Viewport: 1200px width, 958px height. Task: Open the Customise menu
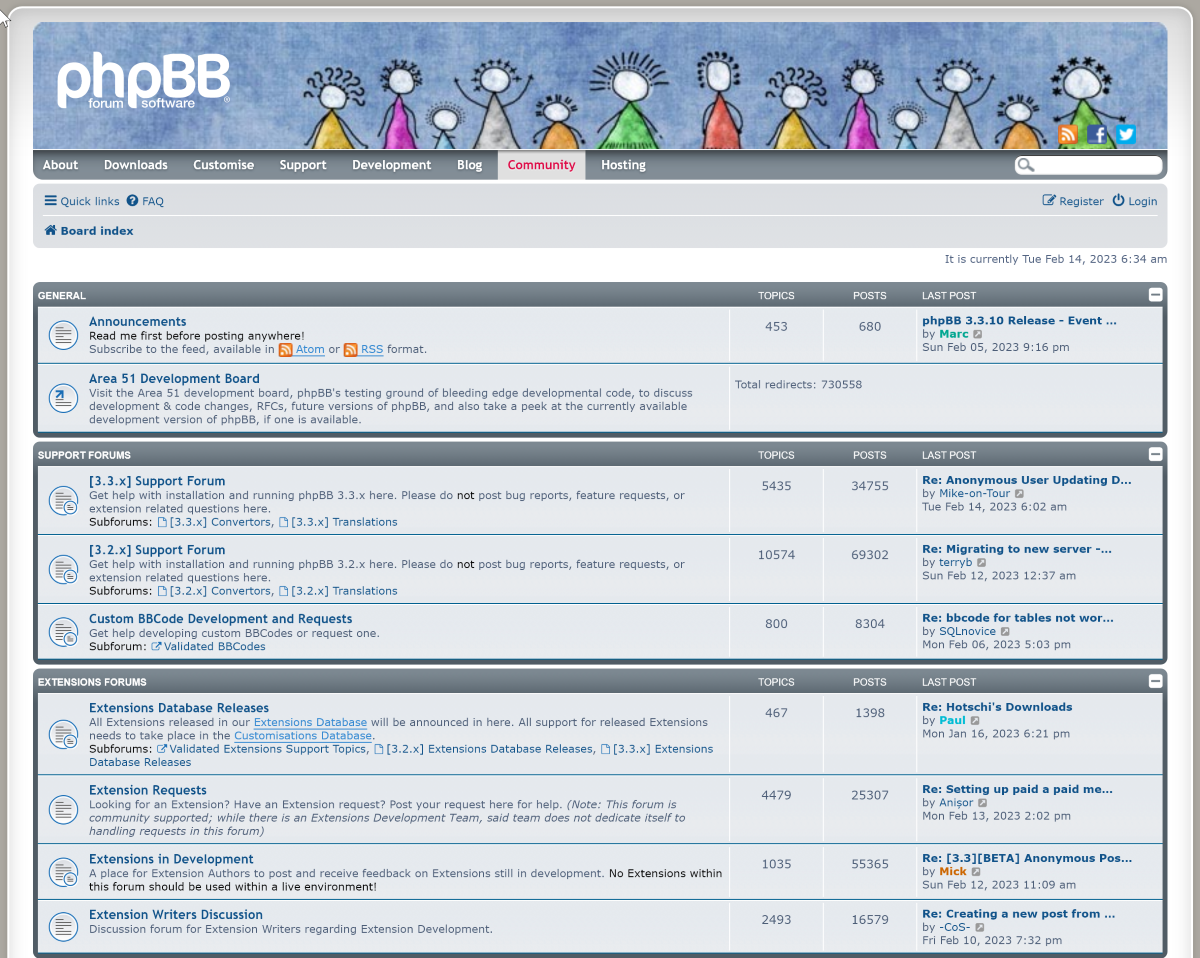point(223,165)
